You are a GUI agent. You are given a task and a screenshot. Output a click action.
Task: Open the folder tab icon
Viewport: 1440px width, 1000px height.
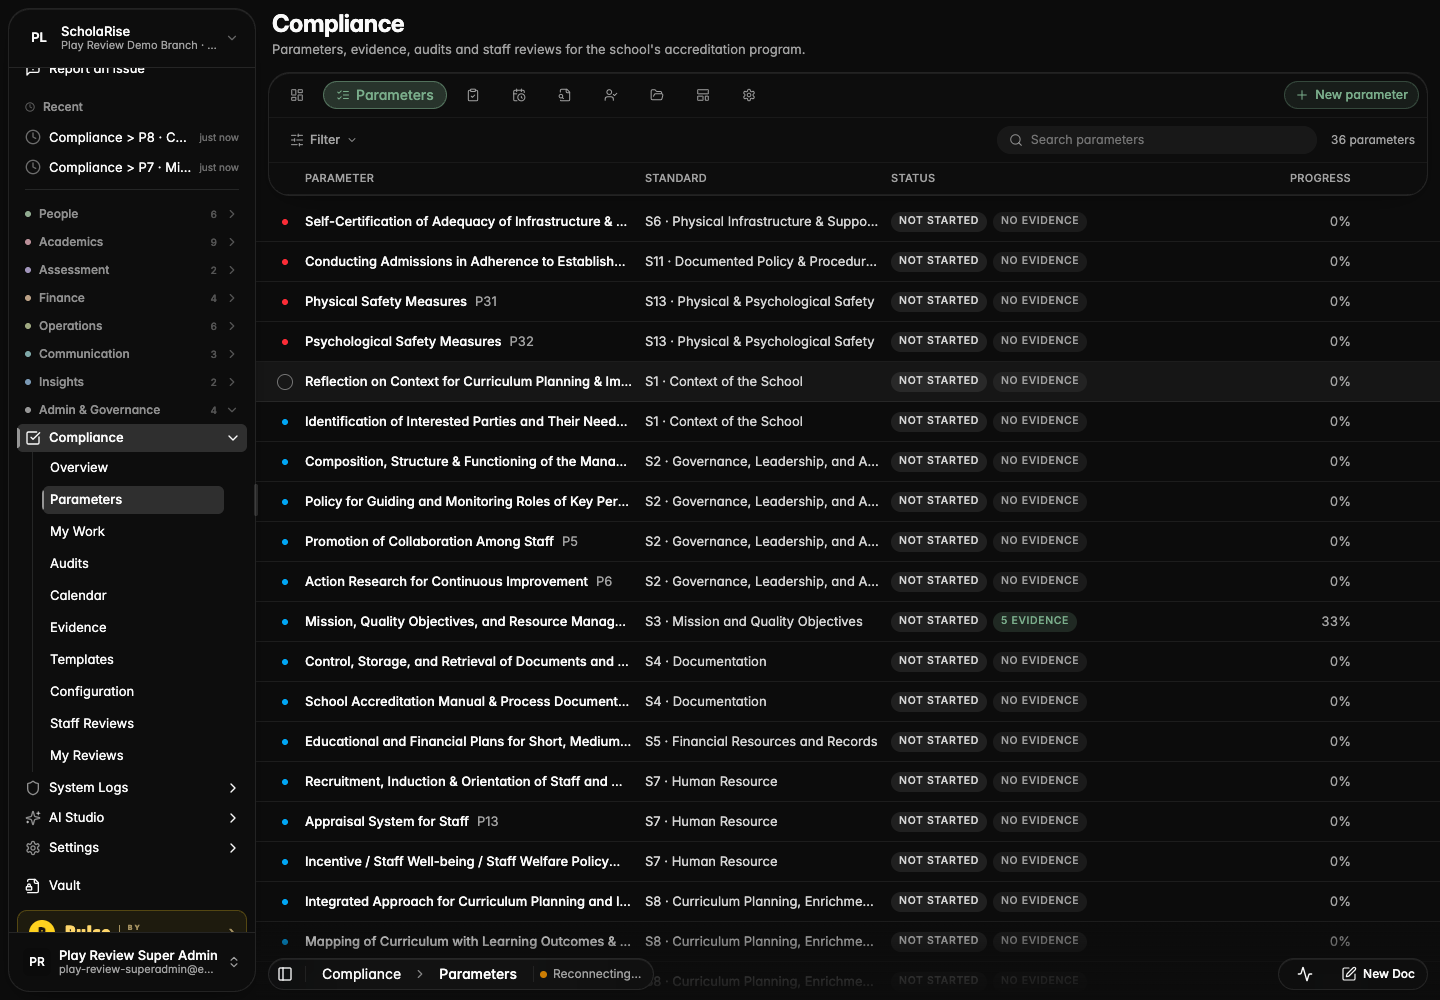657,95
